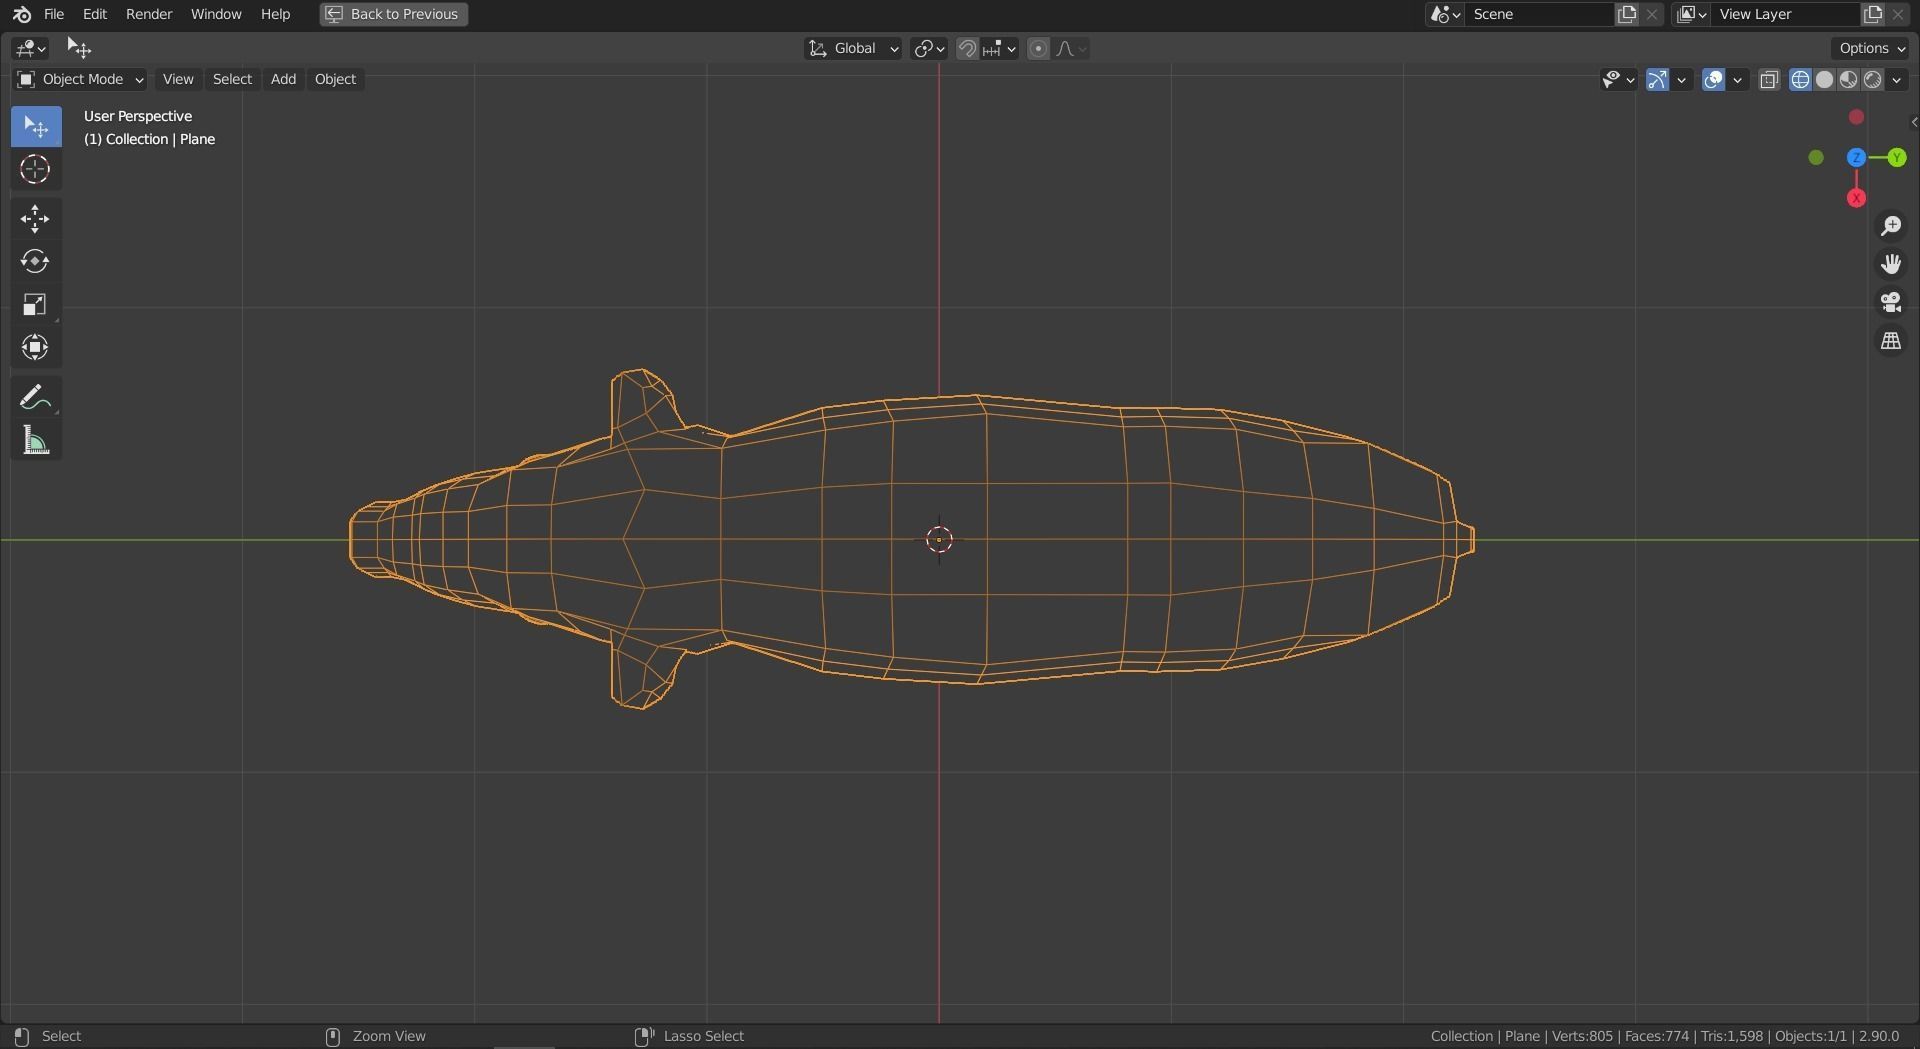Open the Edit menu

coord(95,14)
